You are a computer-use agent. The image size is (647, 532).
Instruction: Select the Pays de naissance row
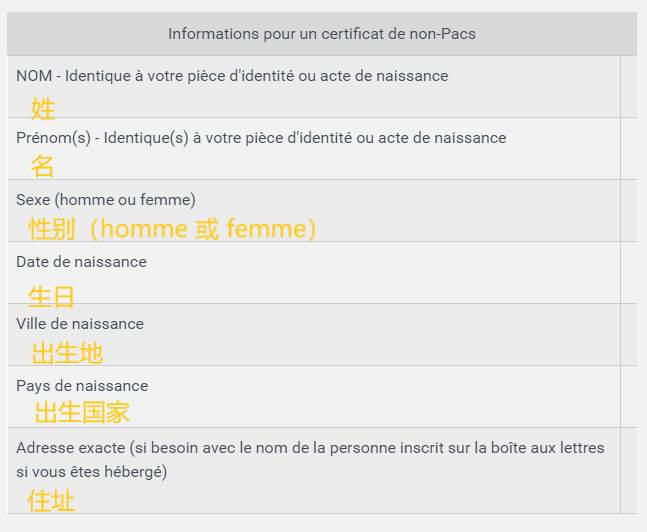(314, 397)
